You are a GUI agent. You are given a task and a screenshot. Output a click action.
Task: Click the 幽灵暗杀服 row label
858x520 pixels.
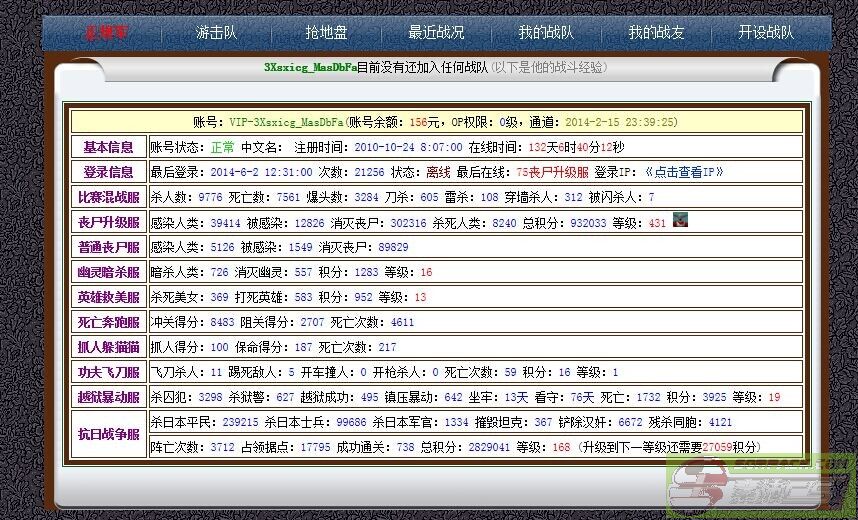coord(108,272)
